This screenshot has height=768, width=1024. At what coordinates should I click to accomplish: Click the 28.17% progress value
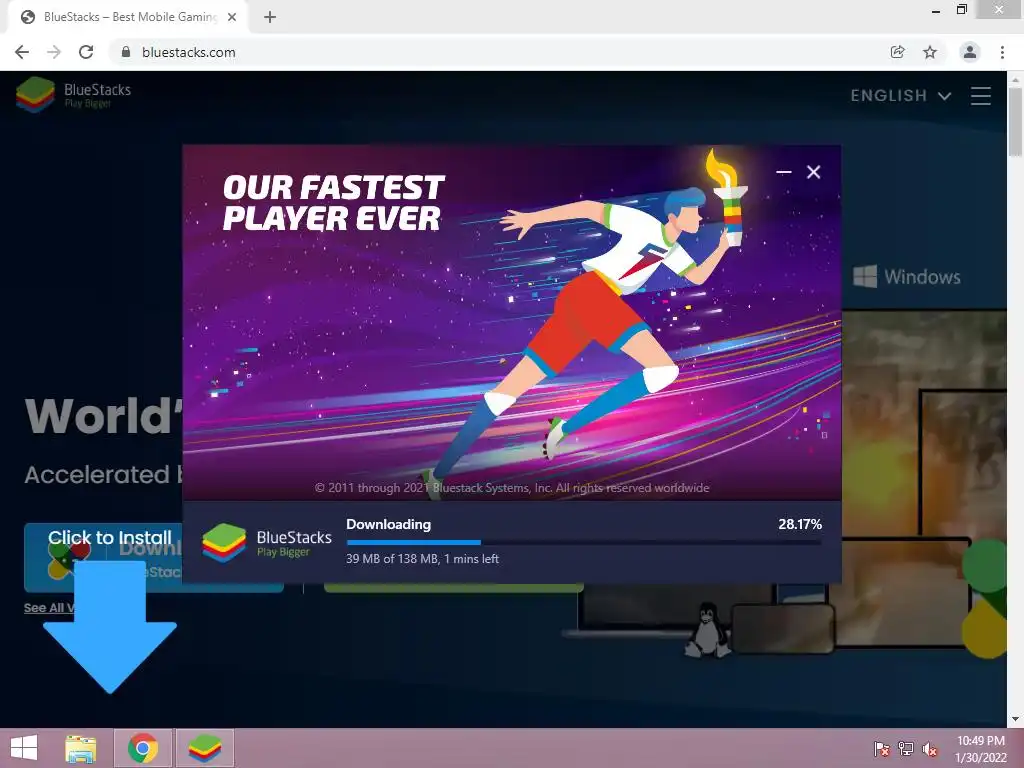799,524
